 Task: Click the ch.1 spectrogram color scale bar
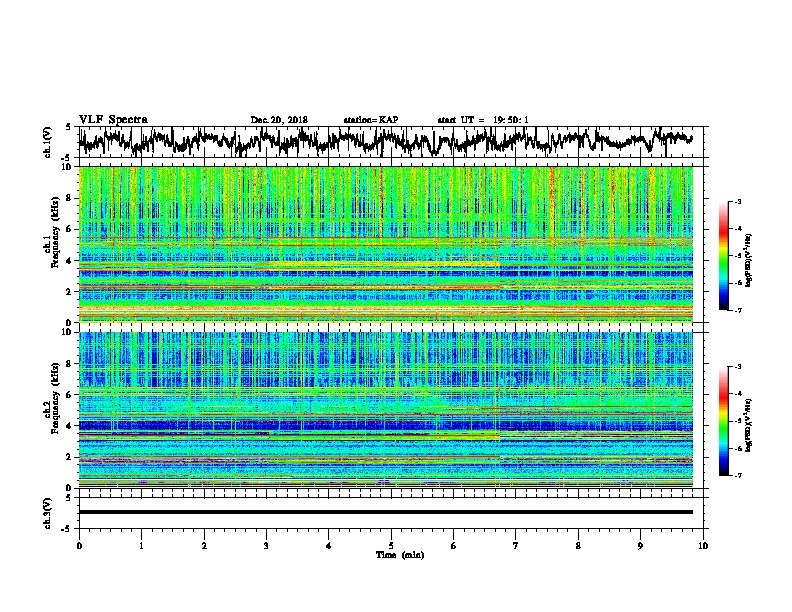coord(723,256)
